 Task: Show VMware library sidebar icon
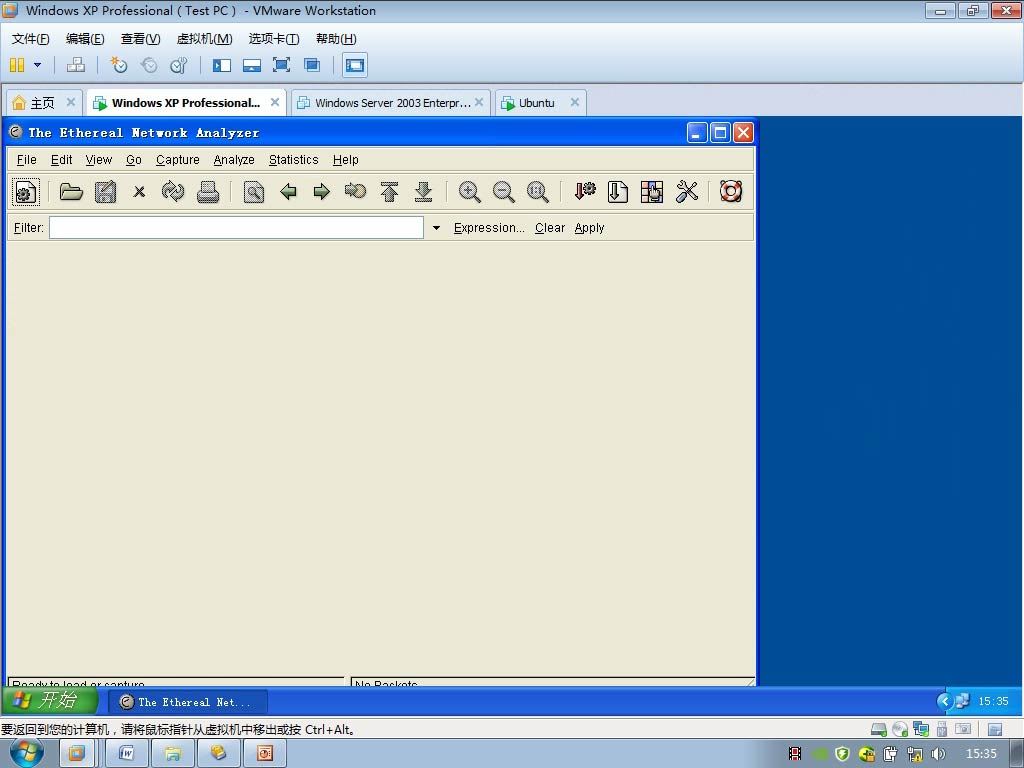(x=222, y=65)
